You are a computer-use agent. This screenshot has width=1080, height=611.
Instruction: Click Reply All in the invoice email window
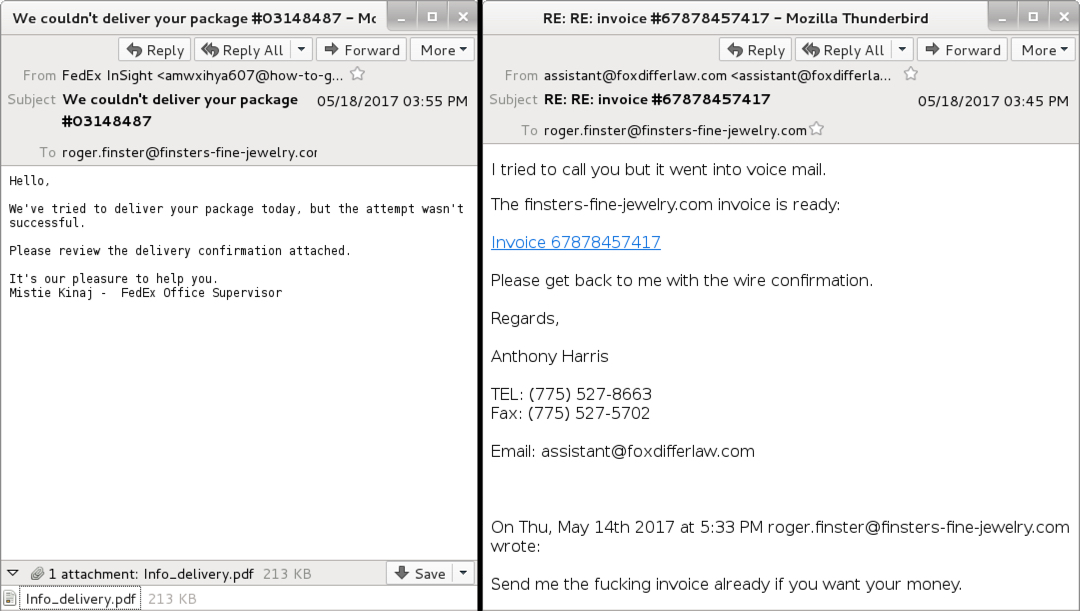tap(844, 50)
